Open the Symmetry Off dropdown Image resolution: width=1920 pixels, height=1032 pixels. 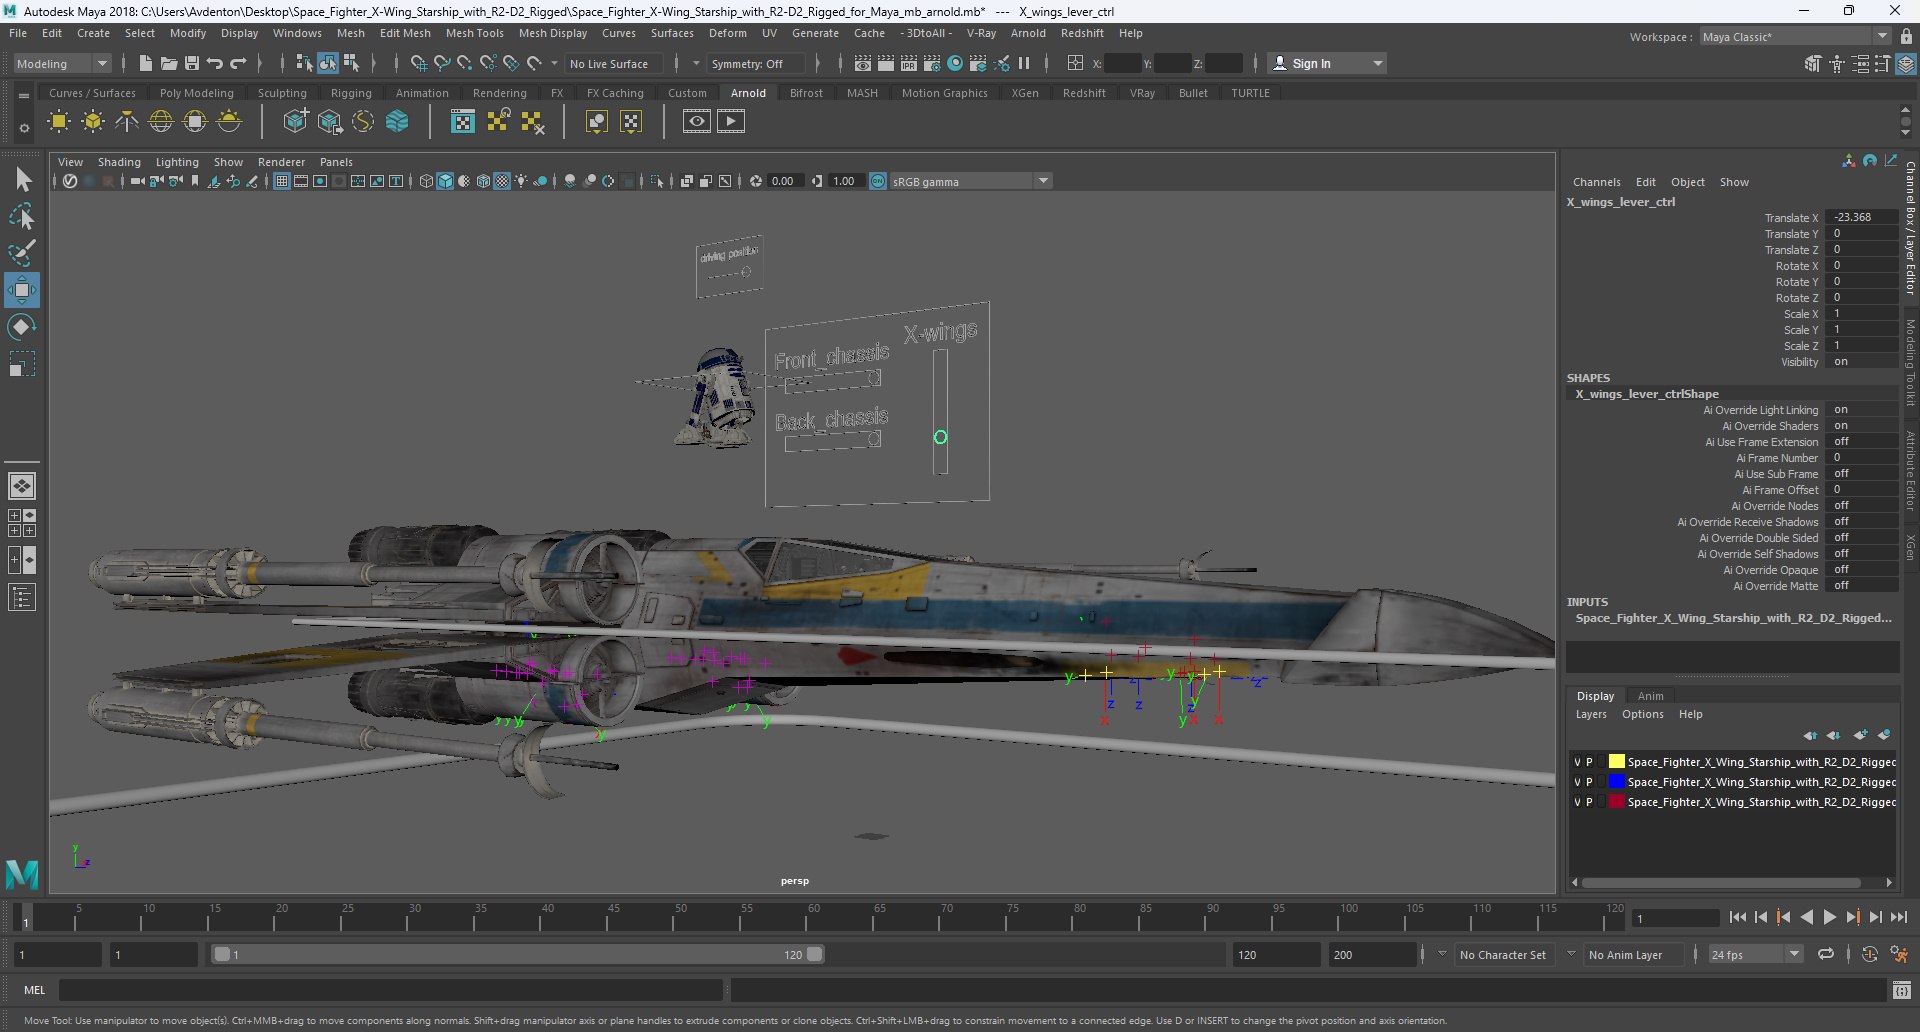(757, 64)
